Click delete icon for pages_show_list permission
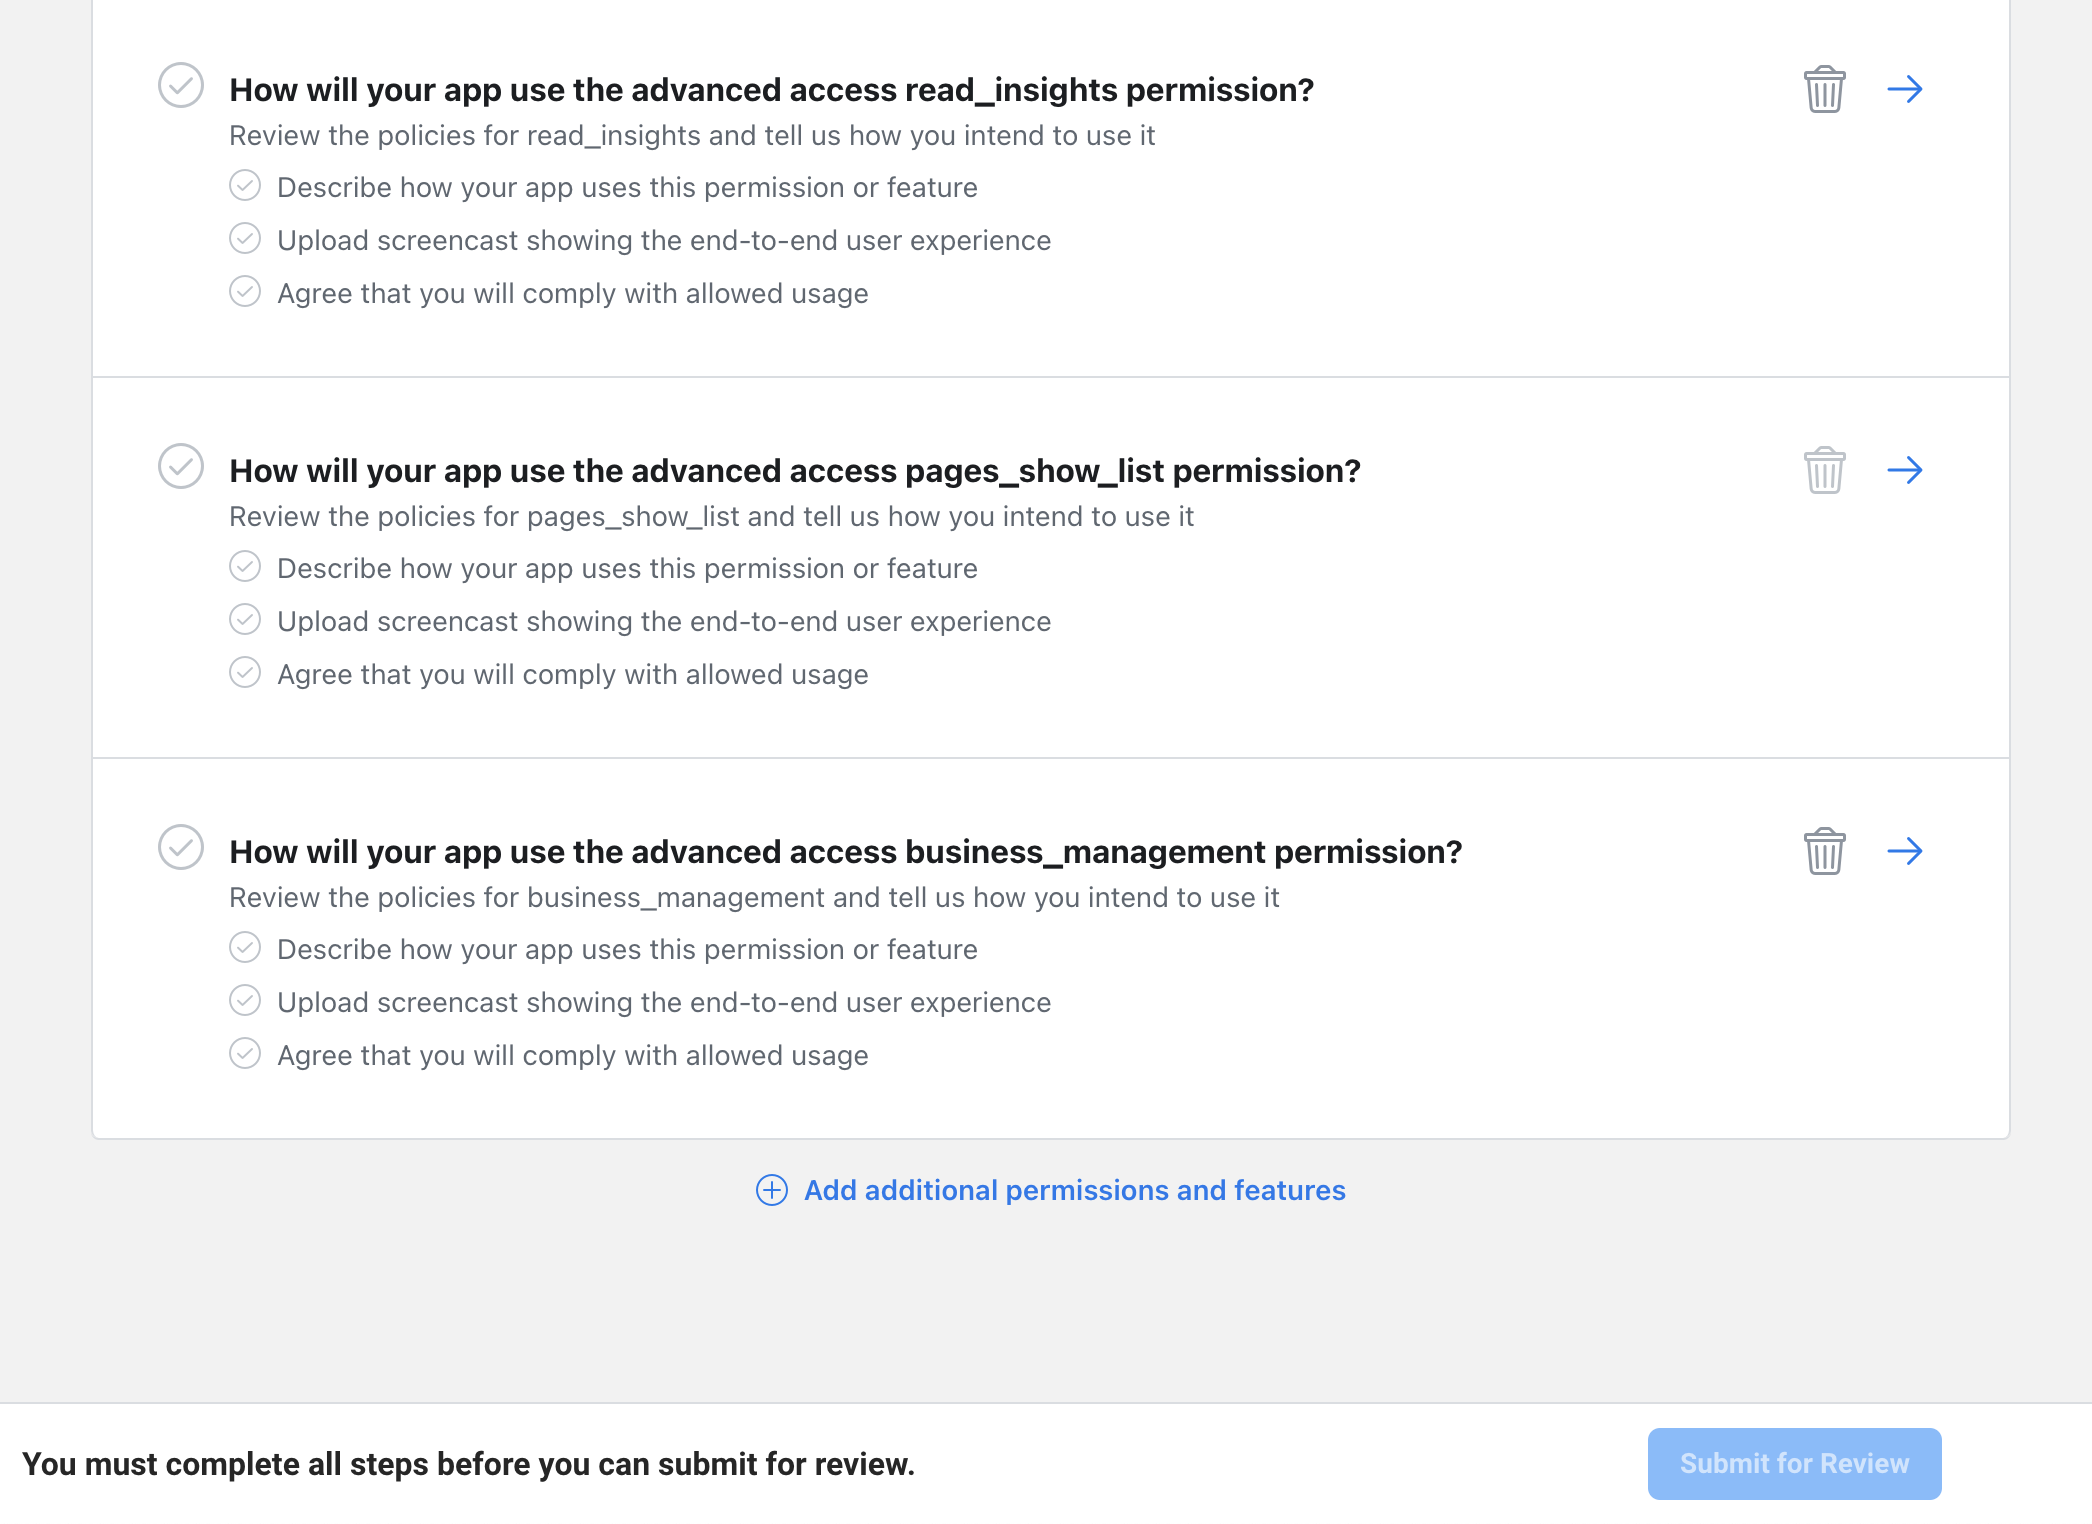The image size is (2092, 1524). point(1824,470)
